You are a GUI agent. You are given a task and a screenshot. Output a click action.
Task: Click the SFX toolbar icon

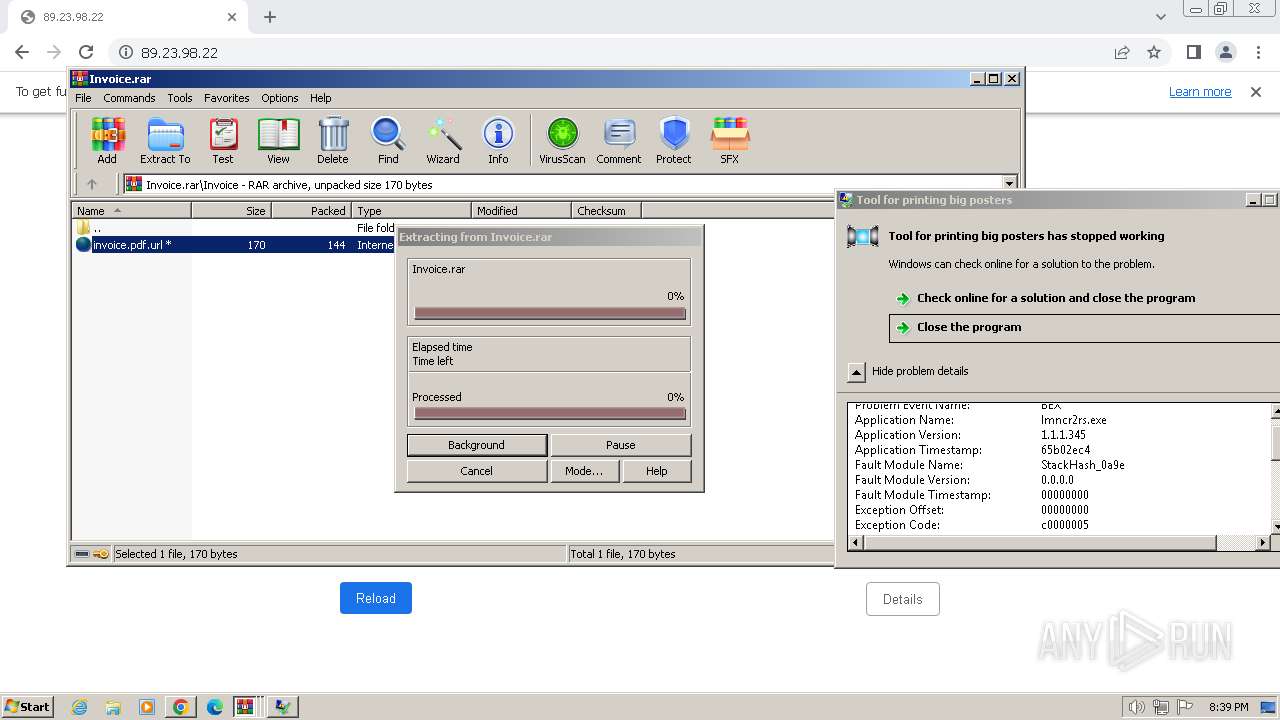(x=730, y=140)
